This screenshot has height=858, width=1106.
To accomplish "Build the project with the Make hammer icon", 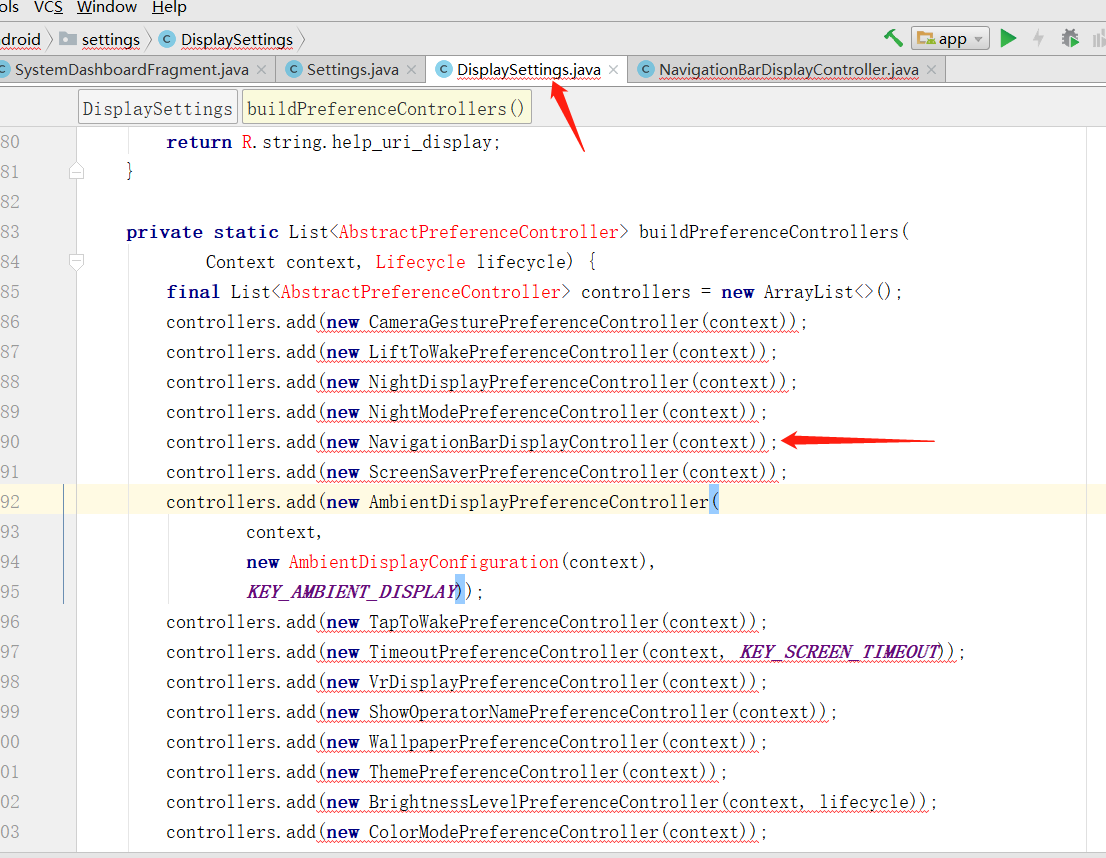I will point(892,38).
